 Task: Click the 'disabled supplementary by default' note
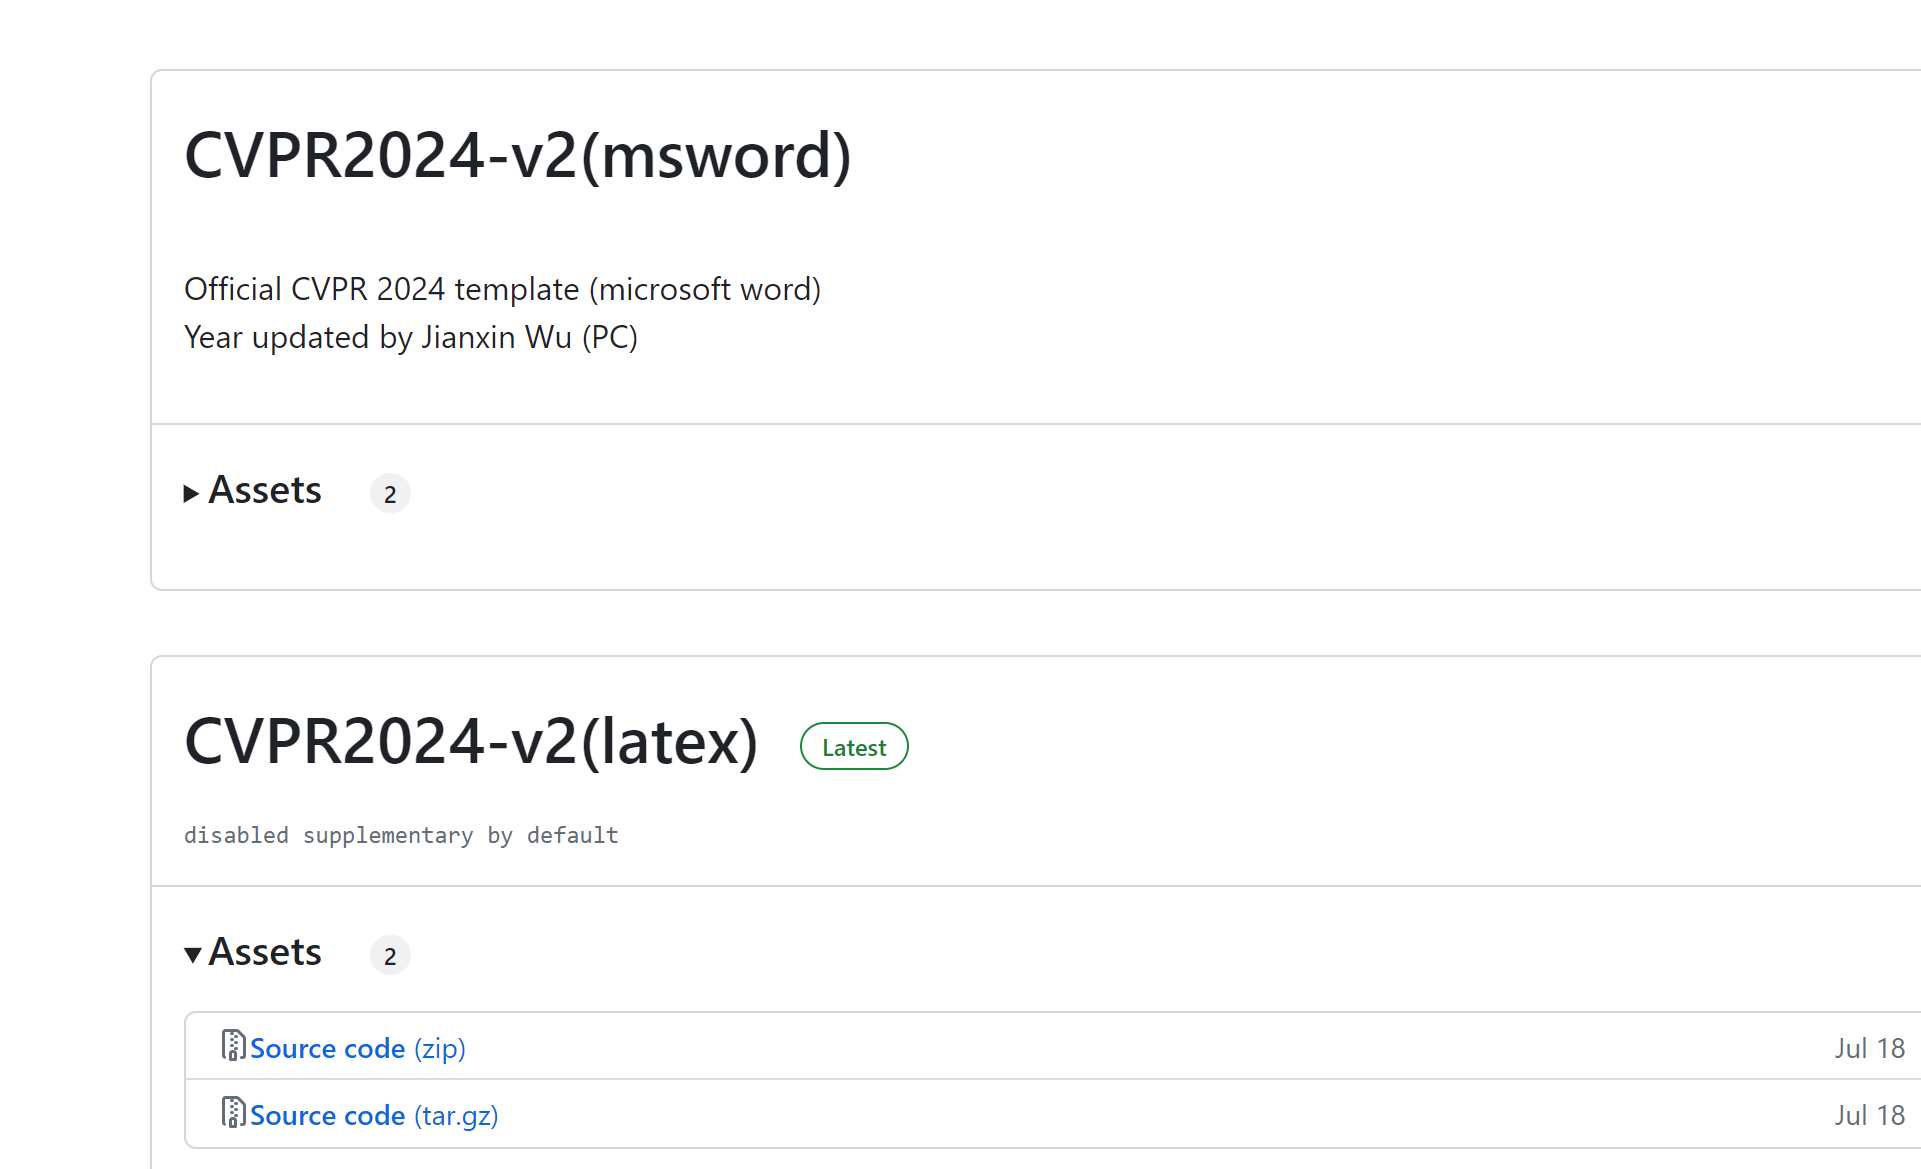401,835
